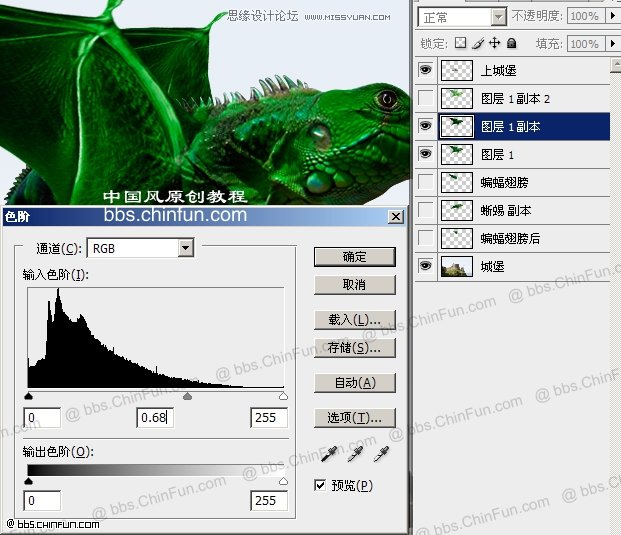Select the 上城堡 layer thumbnail
The height and width of the screenshot is (535, 621).
(457, 70)
